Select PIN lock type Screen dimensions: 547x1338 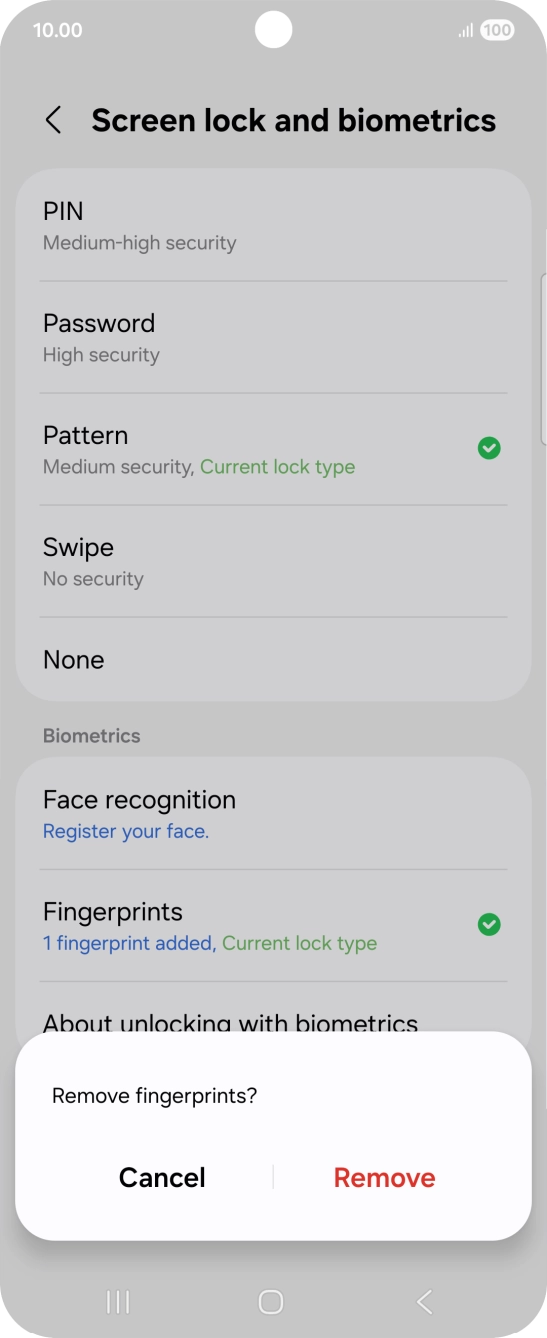pyautogui.click(x=273, y=225)
